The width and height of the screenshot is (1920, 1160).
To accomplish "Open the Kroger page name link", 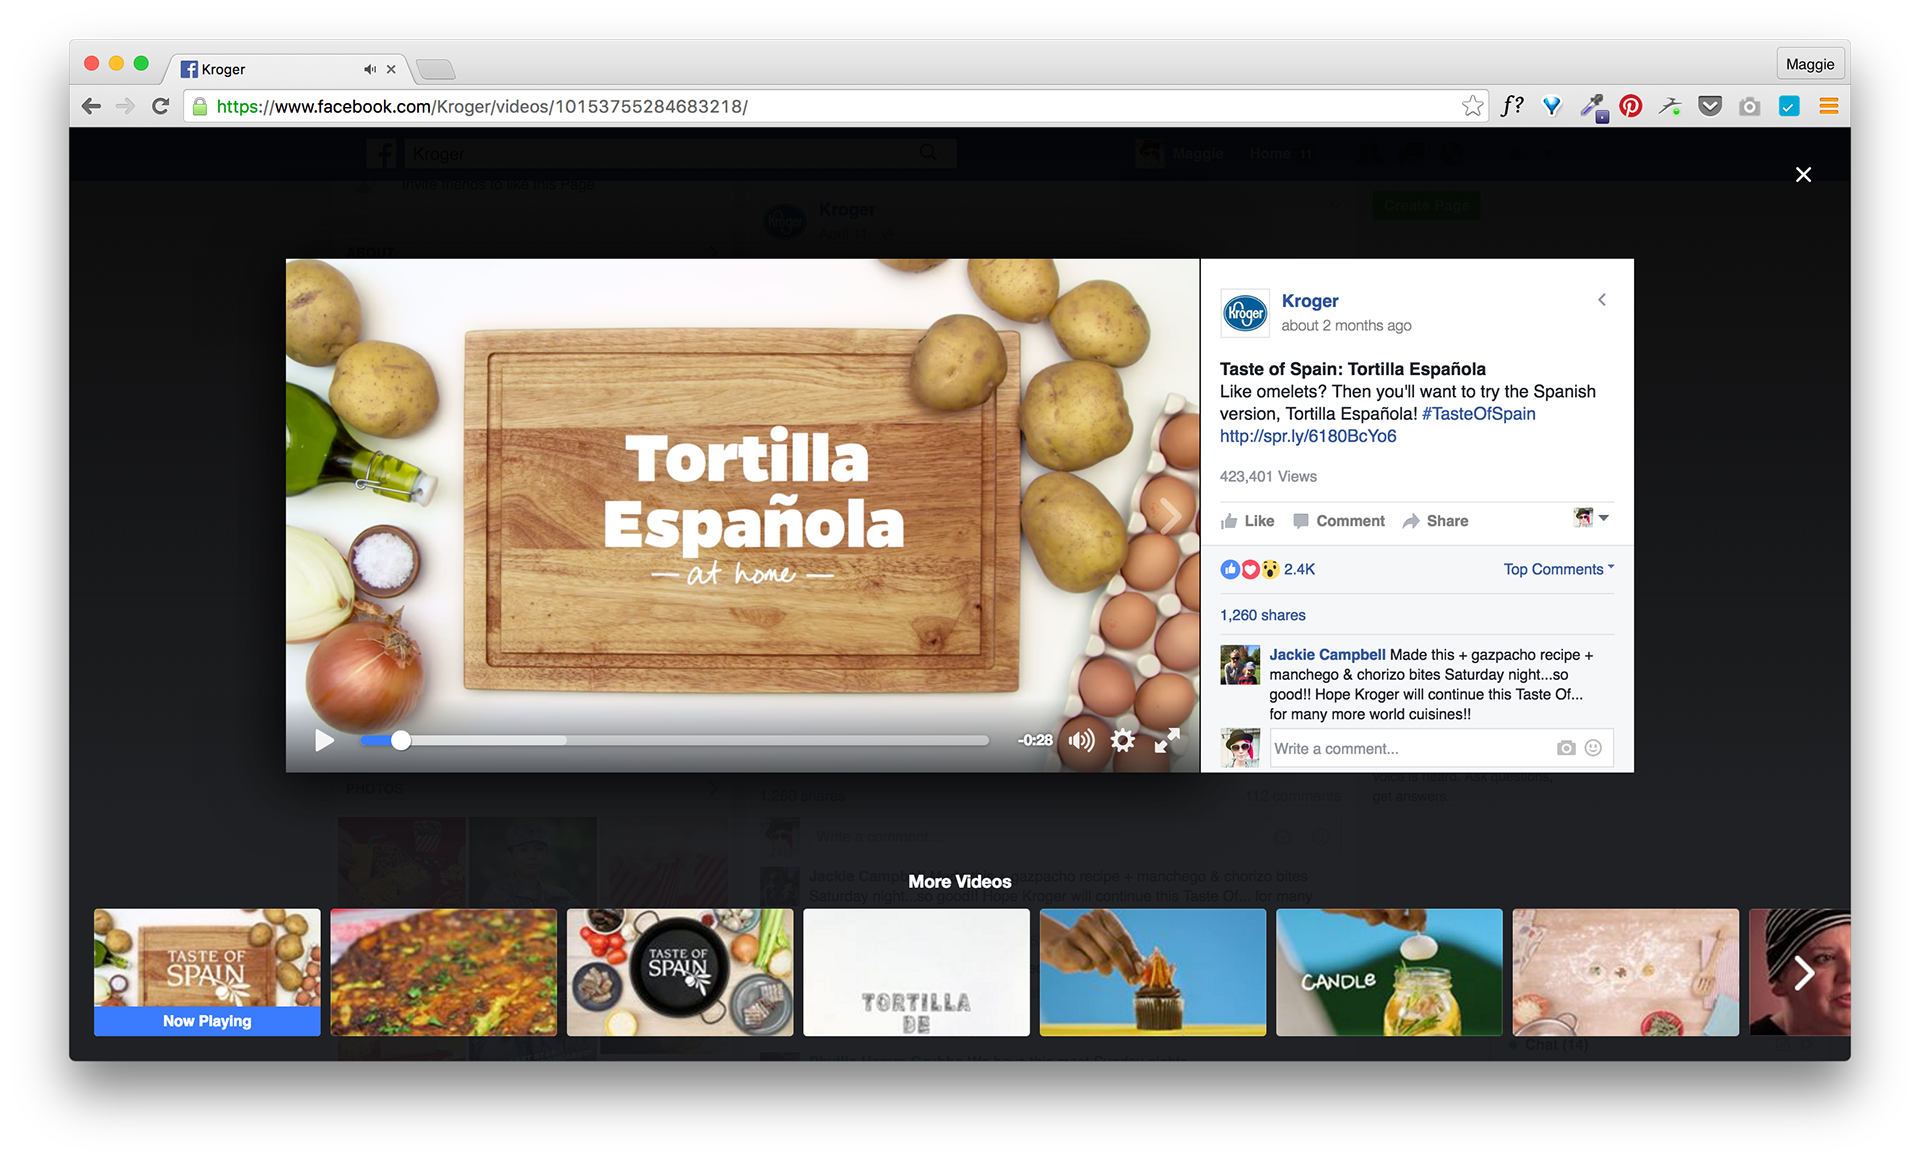I will click(1310, 301).
